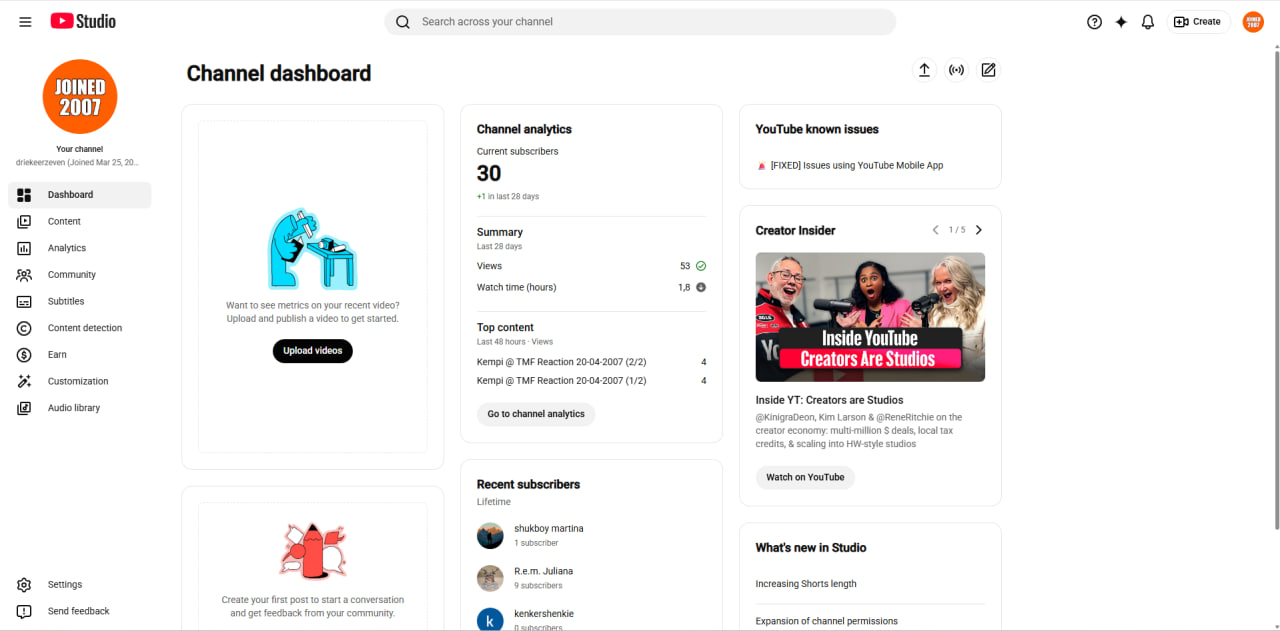Open Kempi @ TMF Reaction 20-04-2007 (1/2)
This screenshot has width=1280, height=631.
562,381
